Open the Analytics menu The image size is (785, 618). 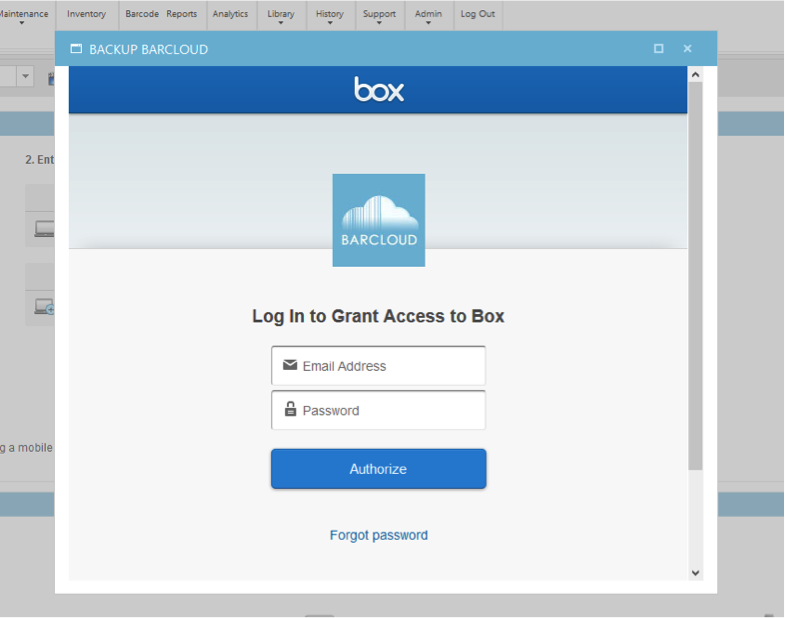click(230, 14)
